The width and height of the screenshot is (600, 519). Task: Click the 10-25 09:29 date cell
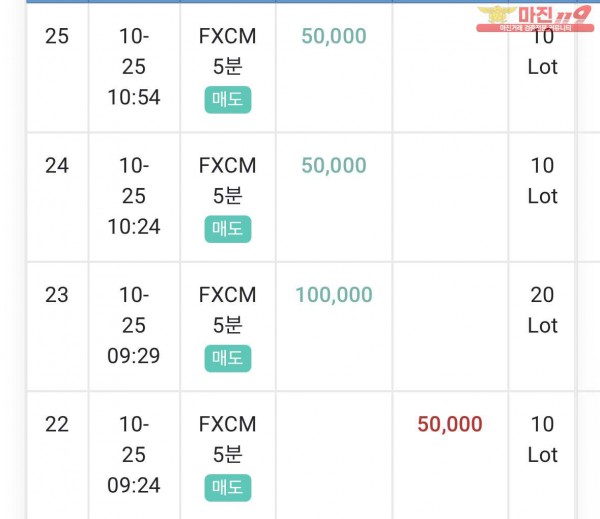point(134,325)
